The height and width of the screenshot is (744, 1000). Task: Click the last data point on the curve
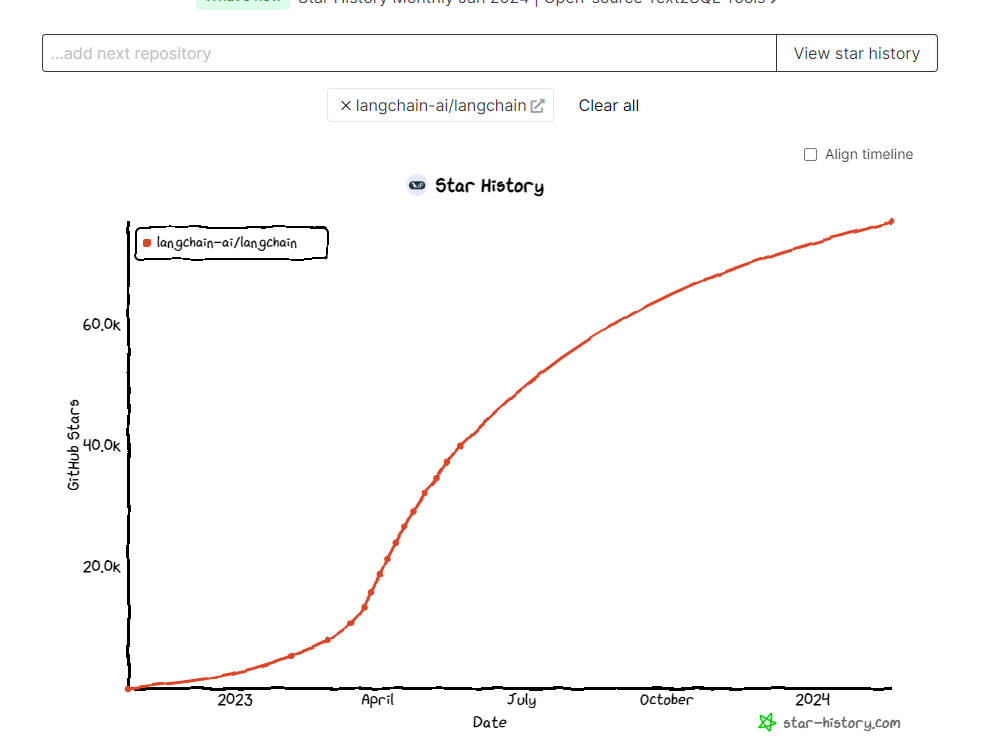point(891,221)
